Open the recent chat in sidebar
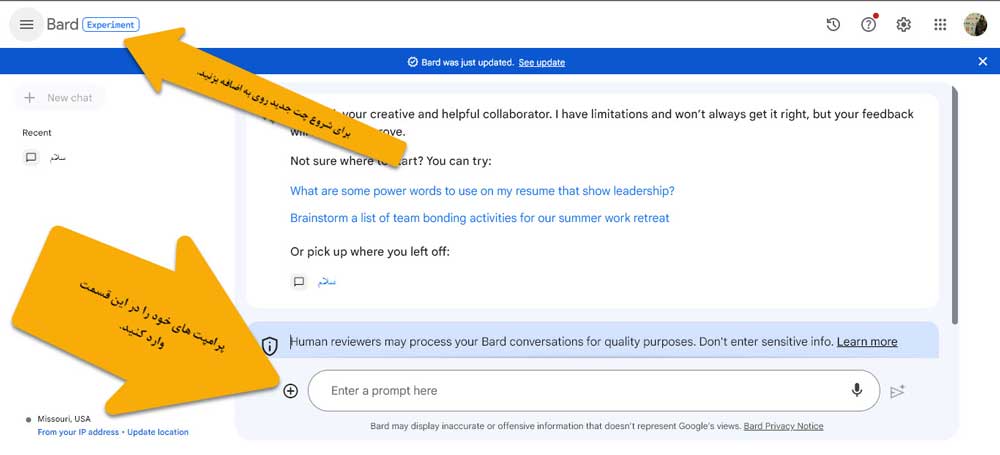 [x=58, y=158]
